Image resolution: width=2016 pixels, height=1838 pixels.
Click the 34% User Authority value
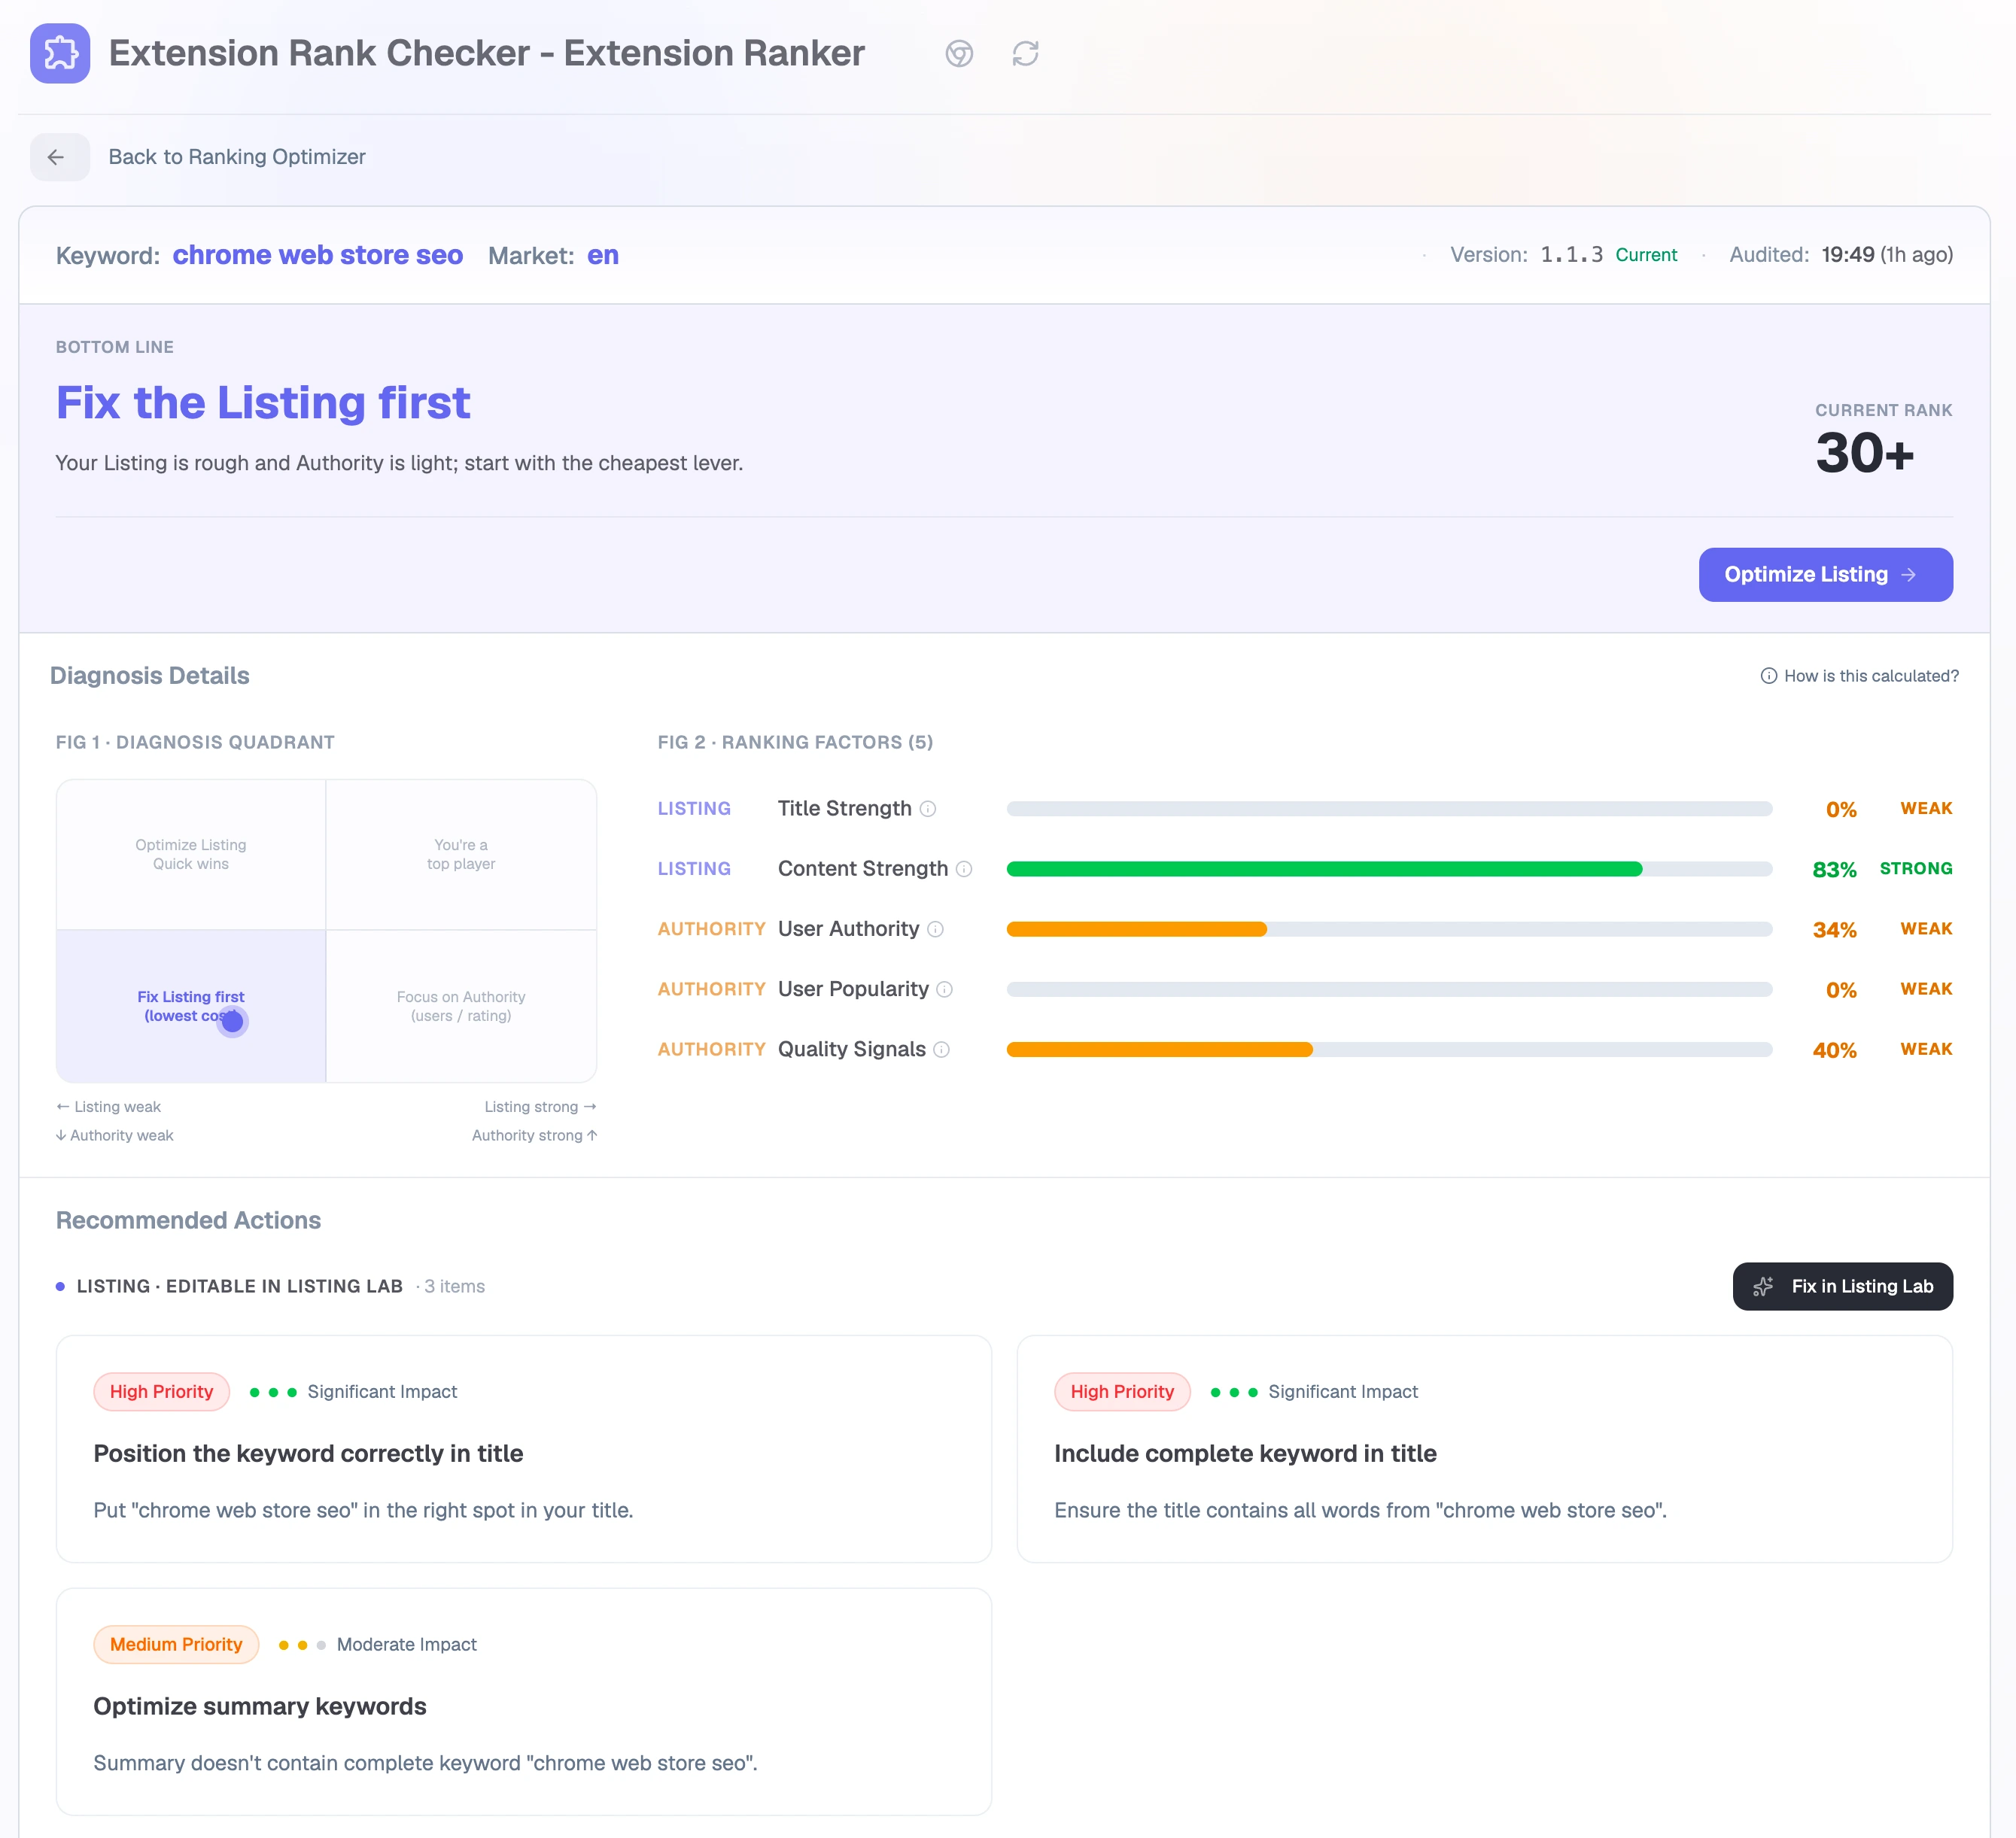pyautogui.click(x=1834, y=930)
